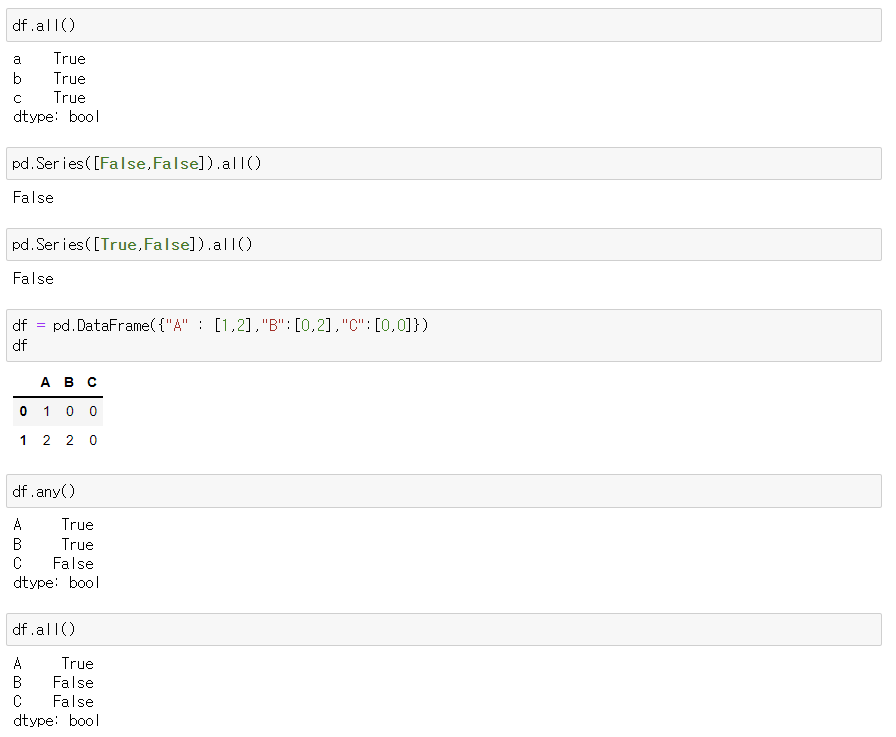Screen dimensions: 896x737
Task: Click the 'dtype: bool' line in the df.any() output
Action: click(x=56, y=583)
